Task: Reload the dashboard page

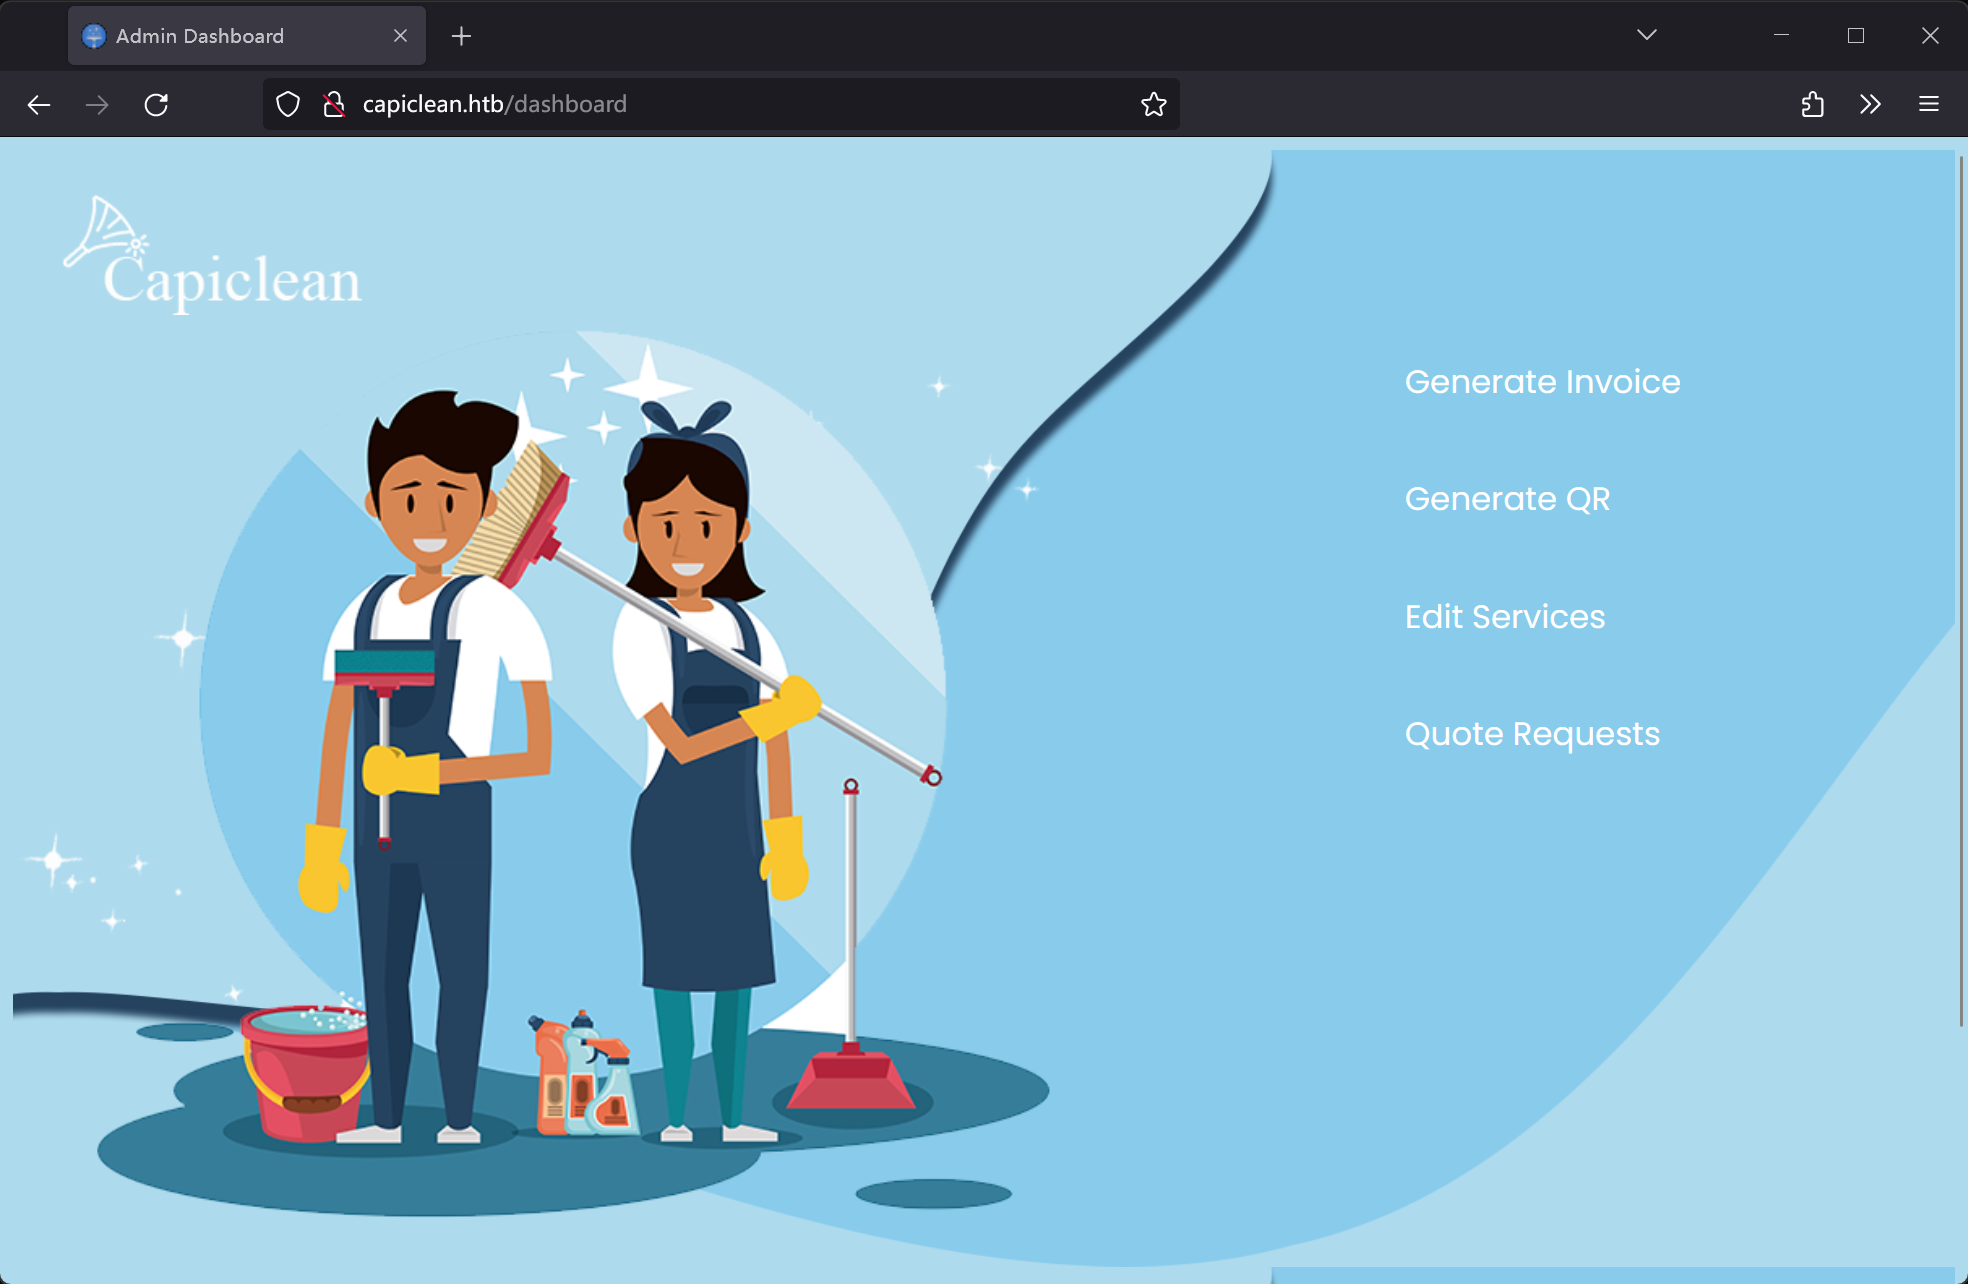Action: (x=156, y=104)
